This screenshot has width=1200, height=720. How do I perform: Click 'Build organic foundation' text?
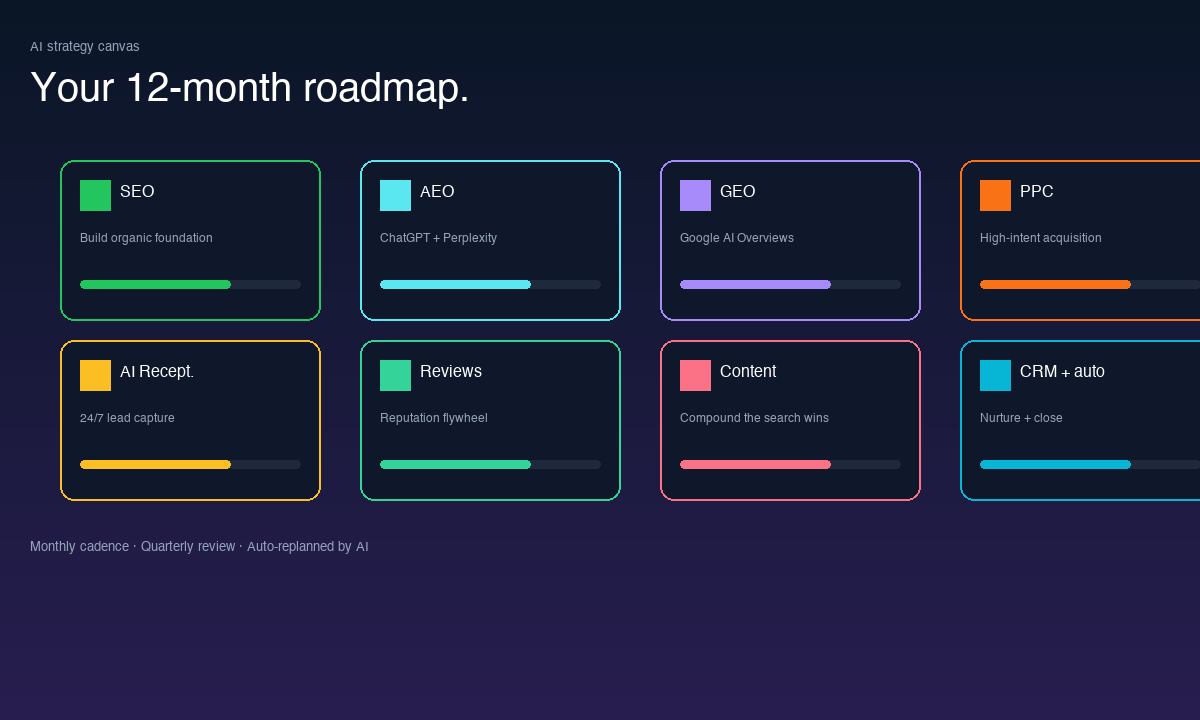146,238
